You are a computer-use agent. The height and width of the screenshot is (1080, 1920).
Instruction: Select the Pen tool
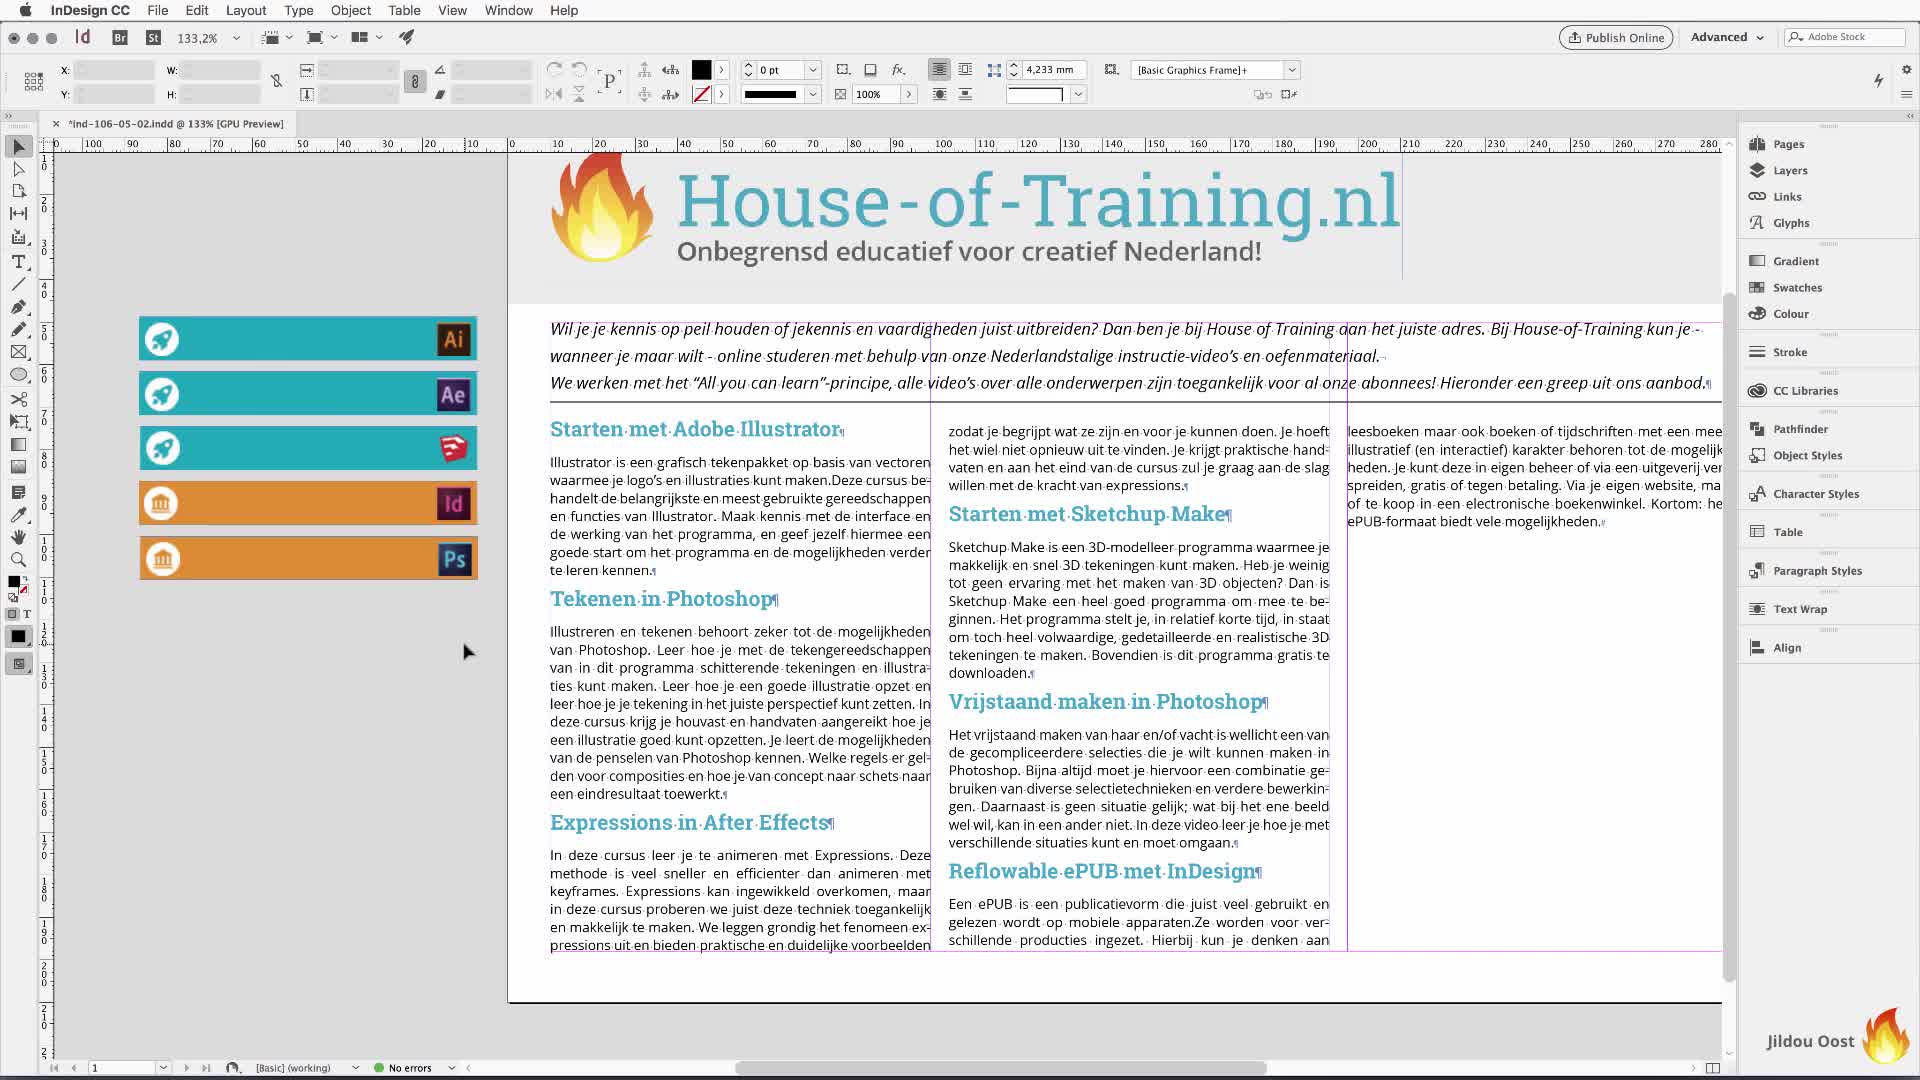point(18,307)
